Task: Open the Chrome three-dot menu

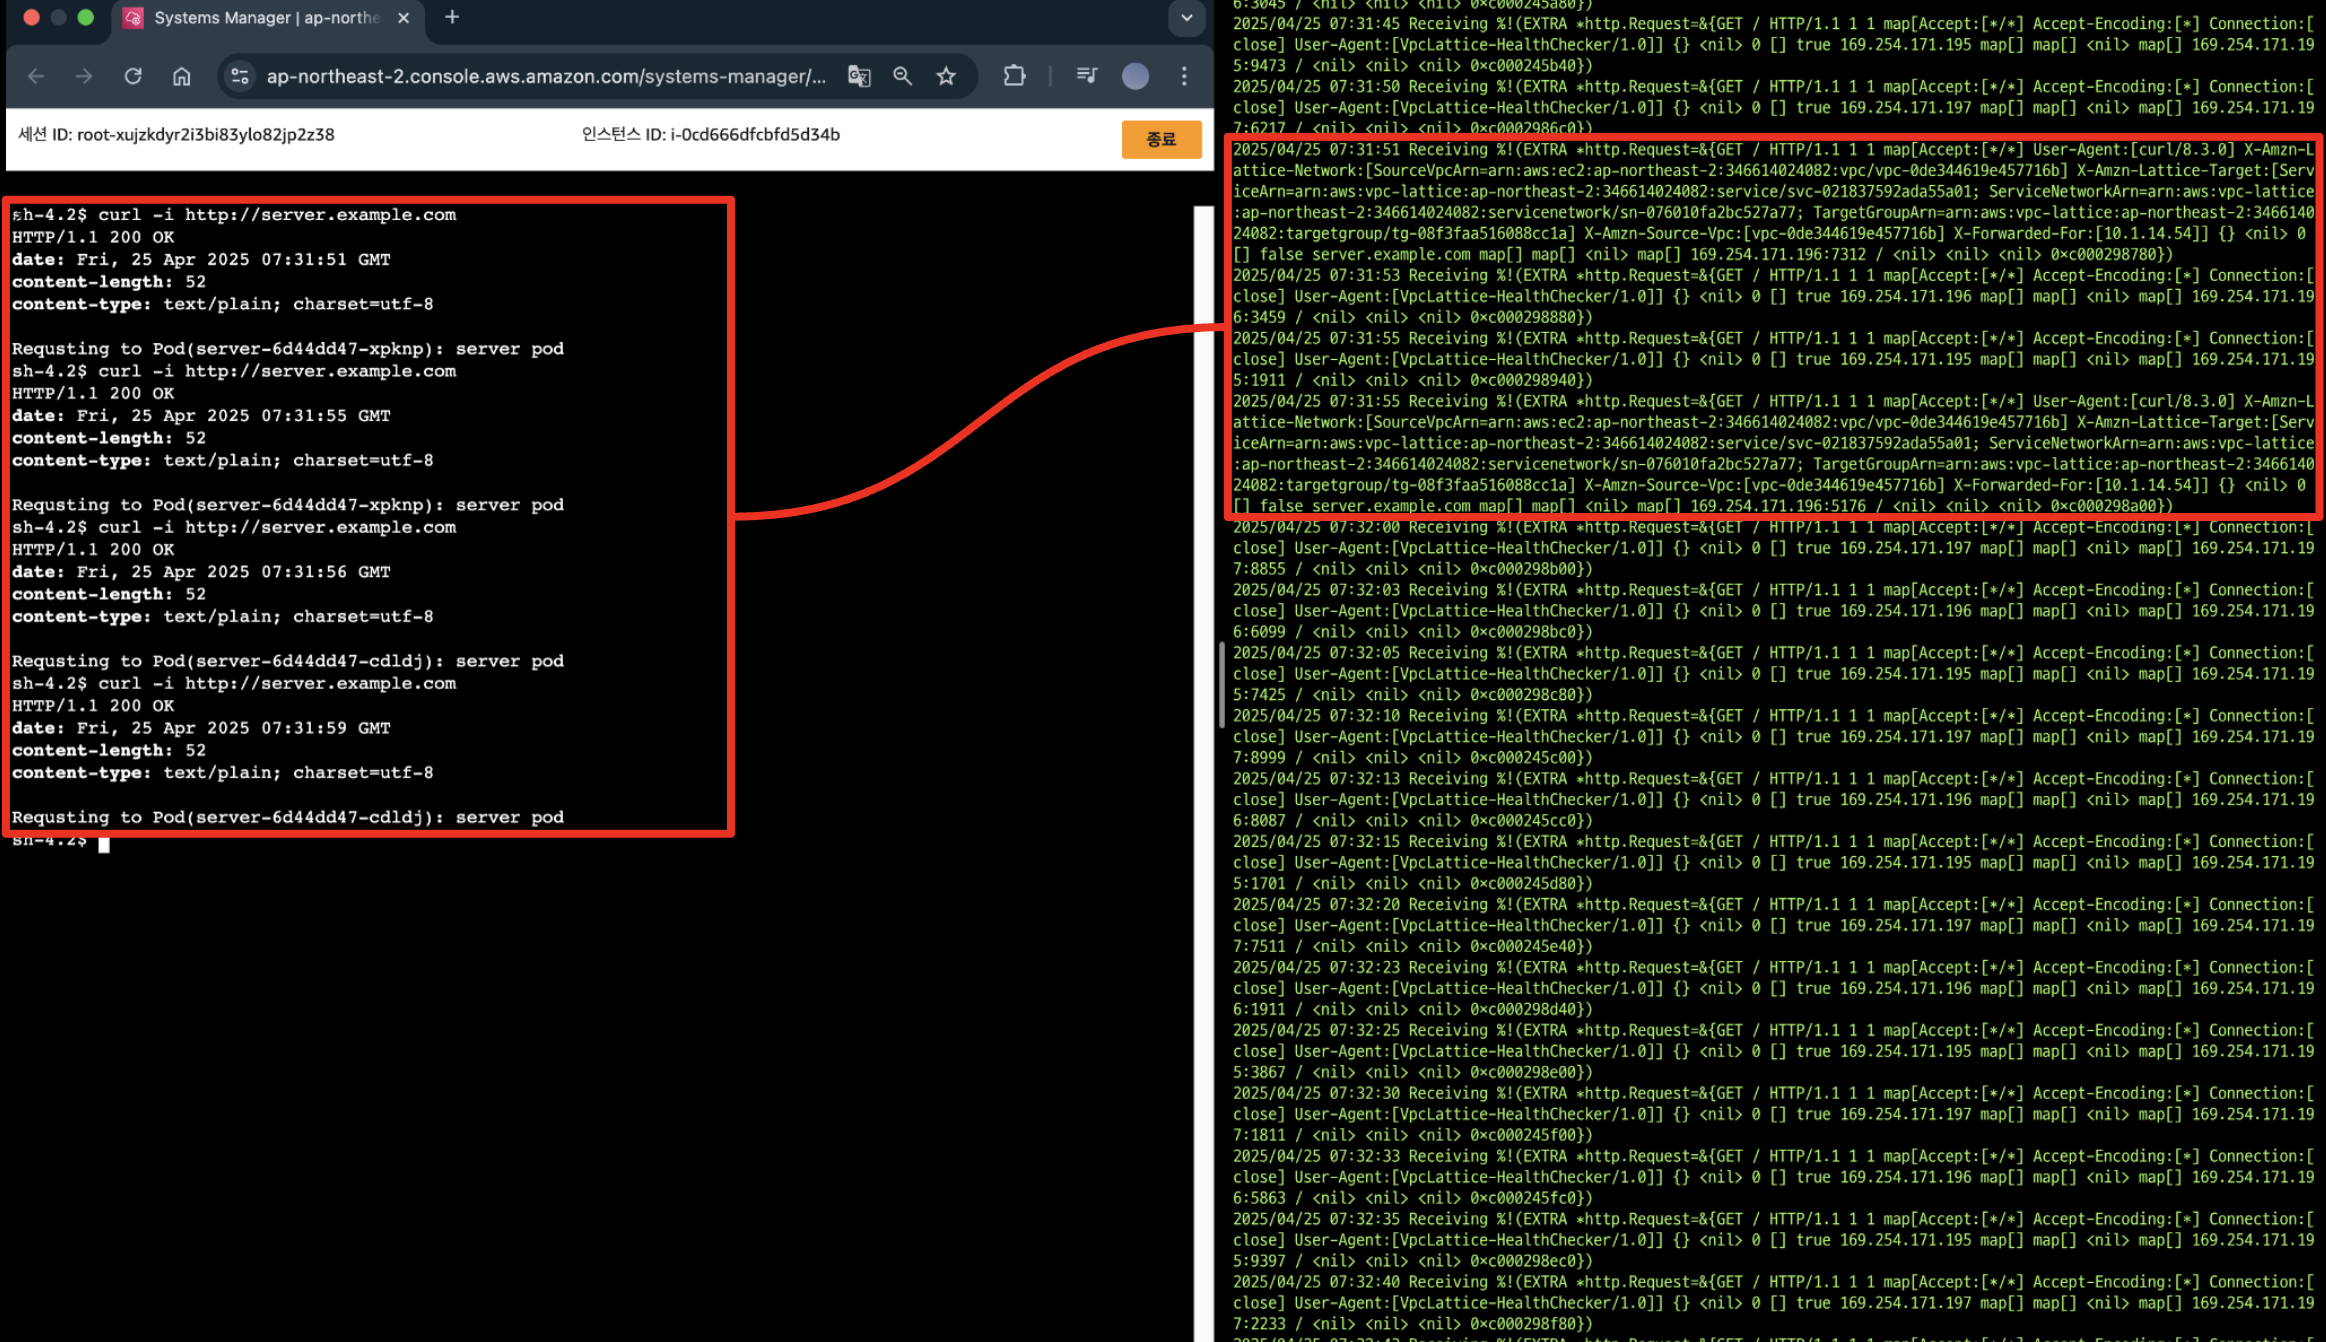Action: (x=1184, y=76)
